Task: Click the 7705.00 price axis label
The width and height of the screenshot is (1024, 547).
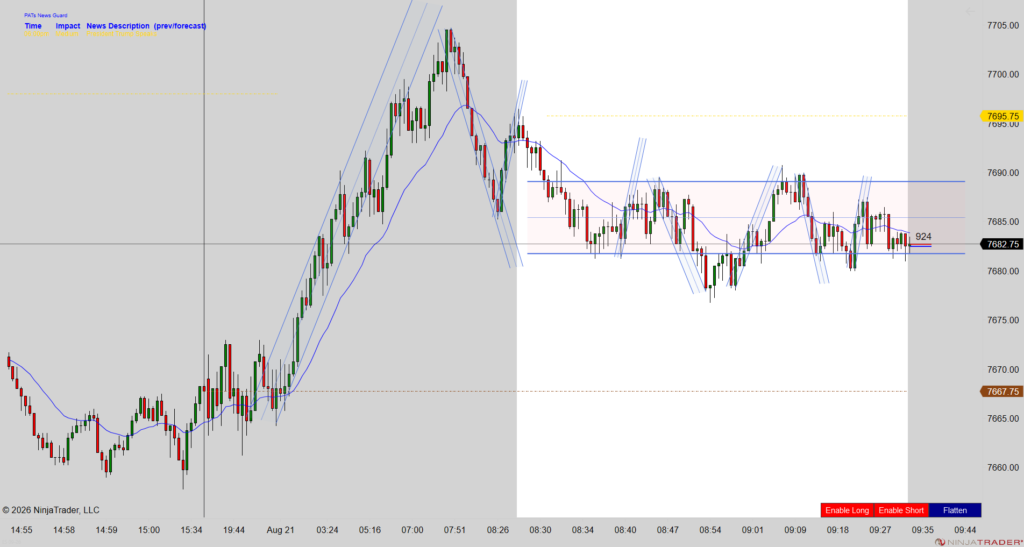Action: pyautogui.click(x=1004, y=25)
